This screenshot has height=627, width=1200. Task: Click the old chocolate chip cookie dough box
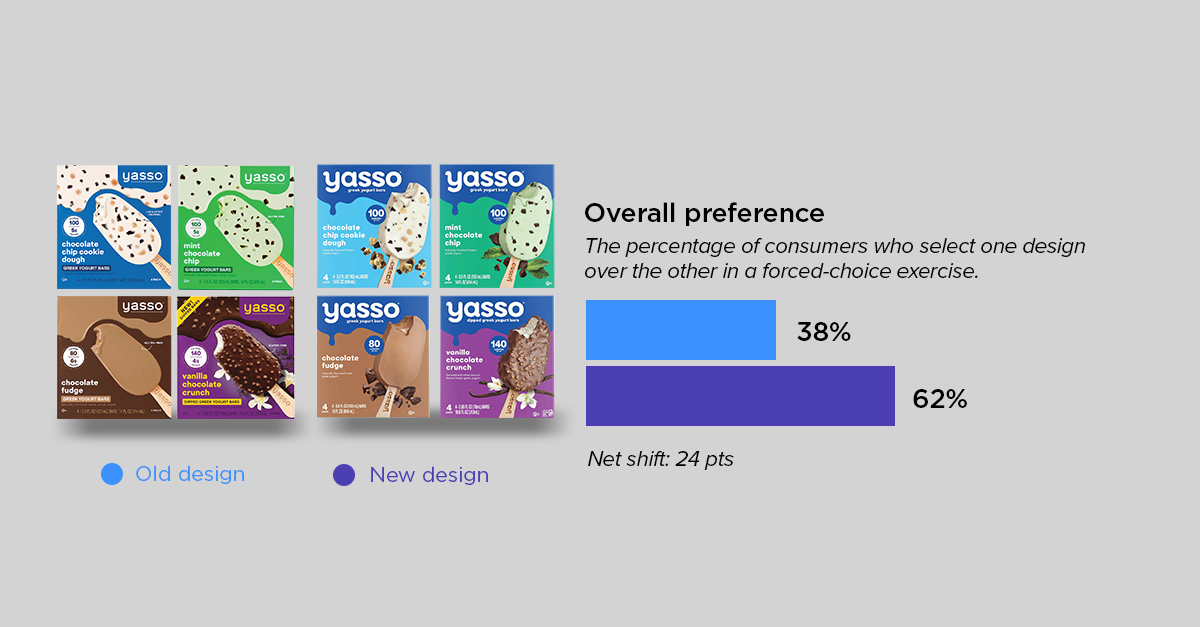point(114,228)
